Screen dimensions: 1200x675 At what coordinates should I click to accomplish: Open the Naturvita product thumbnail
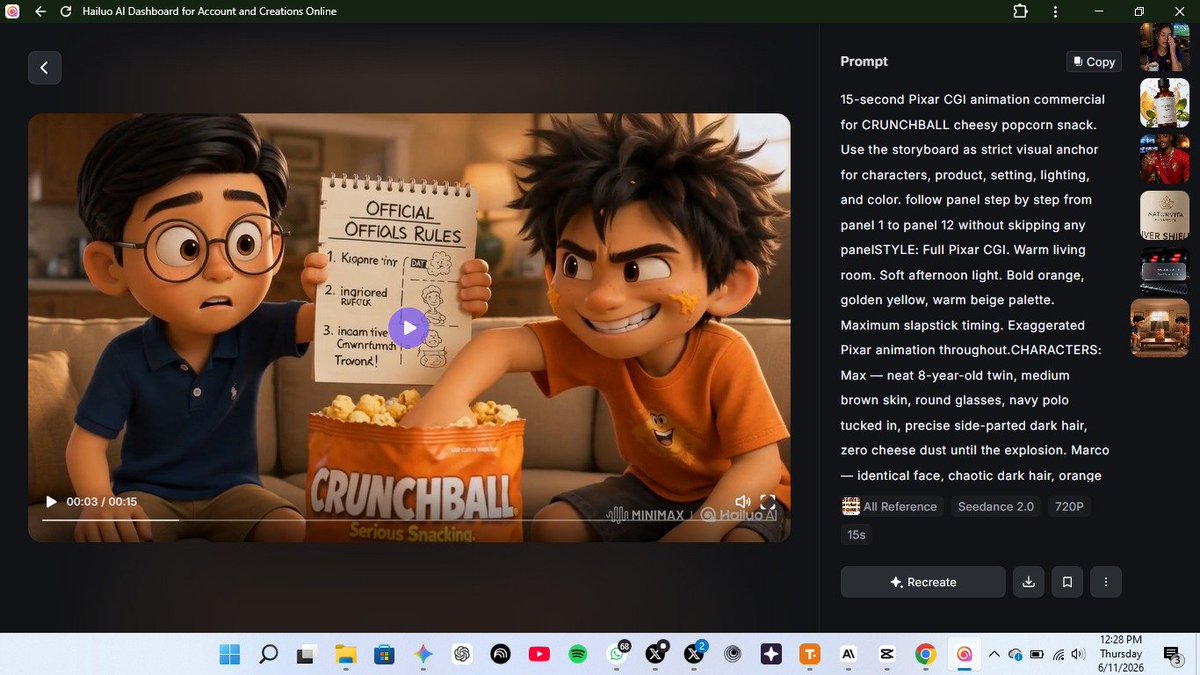point(1164,215)
